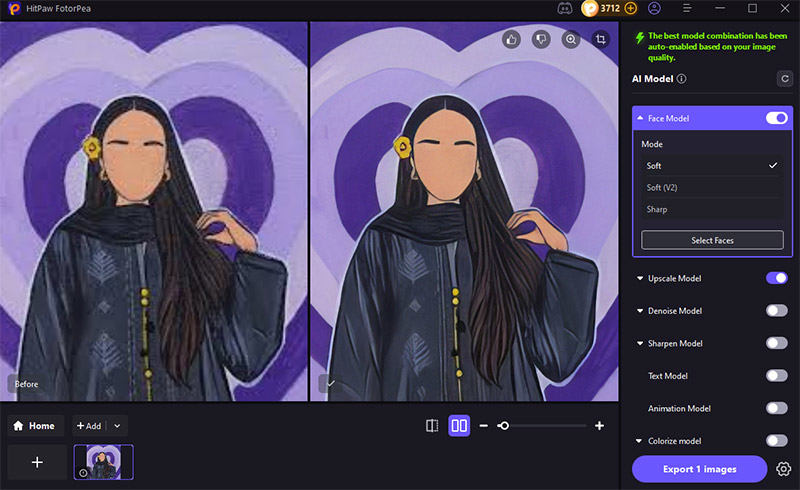Expand the Sharpen Model section arrow
Image resolution: width=800 pixels, height=490 pixels.
[x=640, y=344]
